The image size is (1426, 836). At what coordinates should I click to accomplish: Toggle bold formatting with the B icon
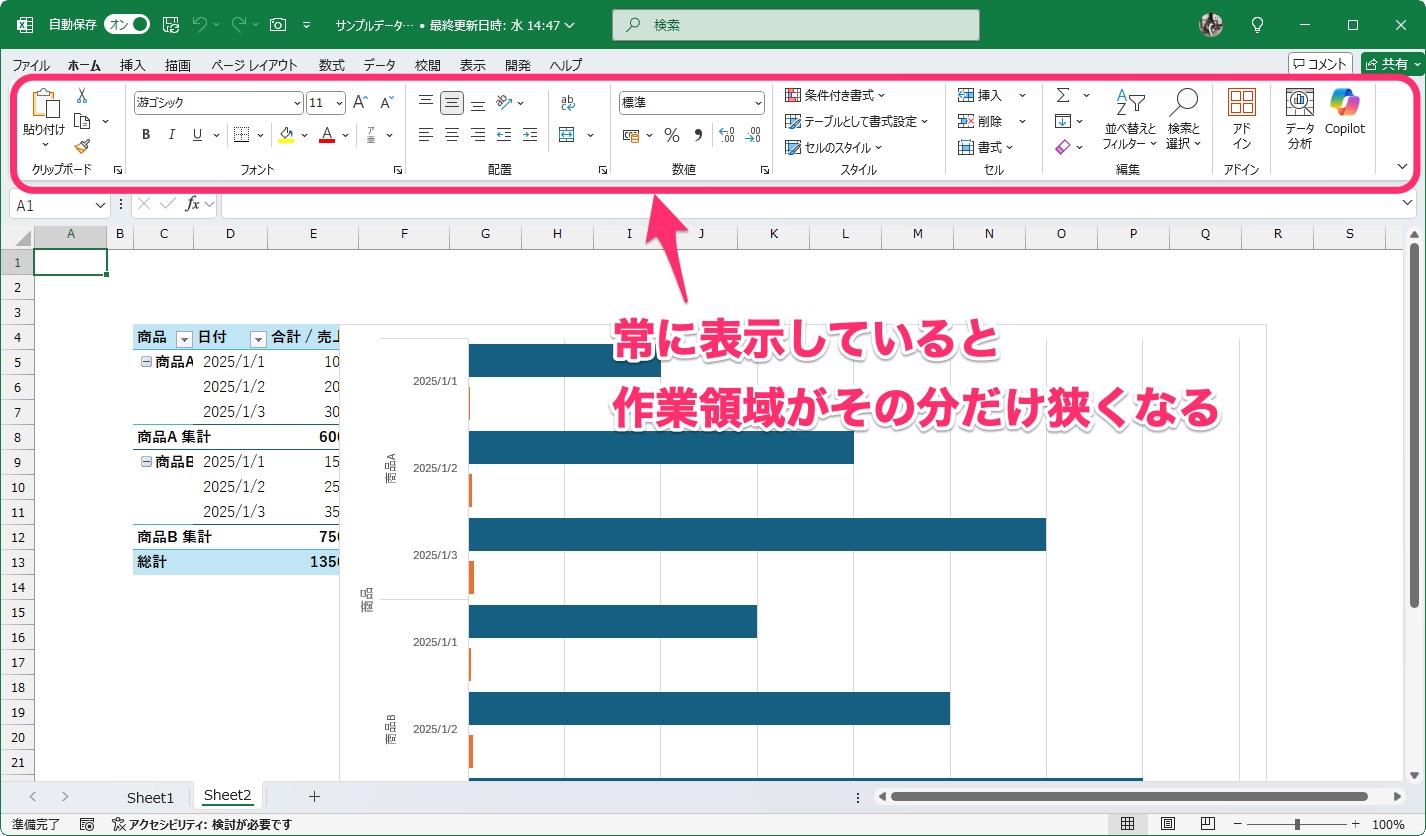click(145, 134)
